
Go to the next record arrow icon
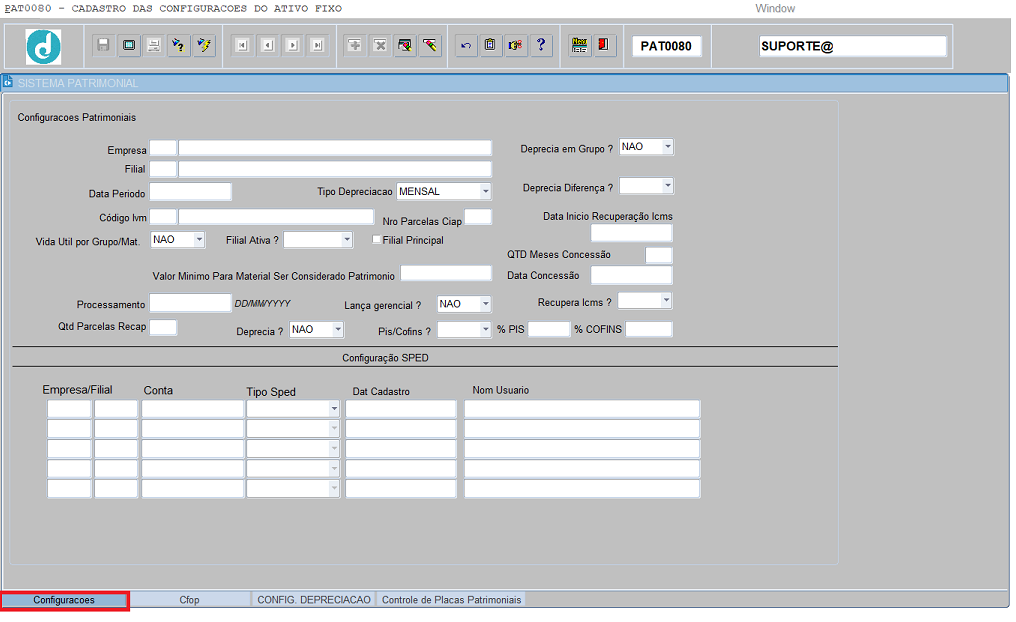click(x=292, y=45)
